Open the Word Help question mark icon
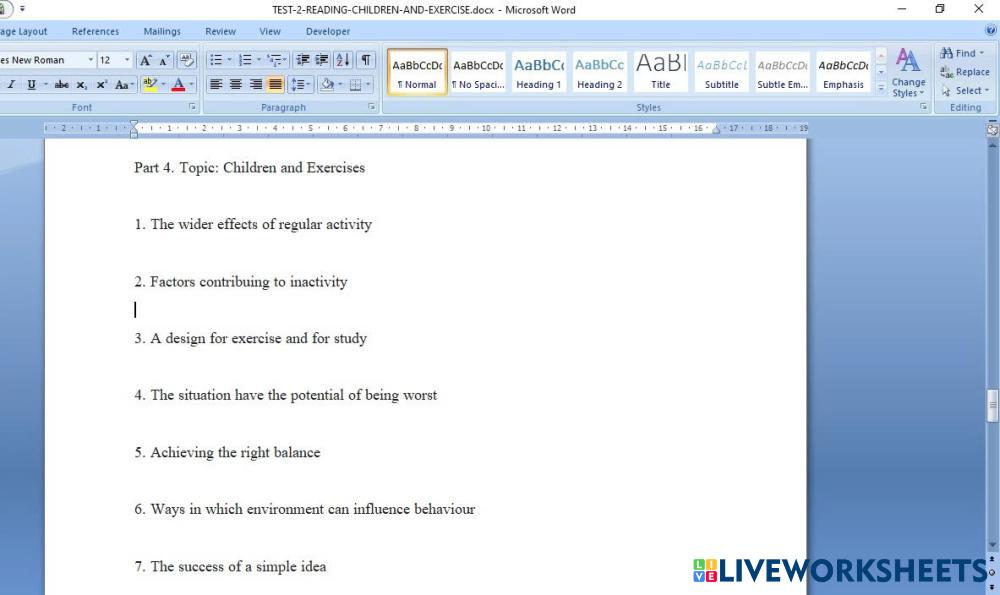The image size is (1000, 595). (x=990, y=31)
